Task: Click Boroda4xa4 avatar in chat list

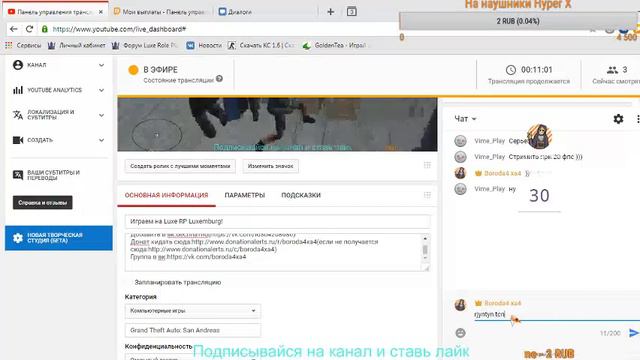Action: click(460, 173)
